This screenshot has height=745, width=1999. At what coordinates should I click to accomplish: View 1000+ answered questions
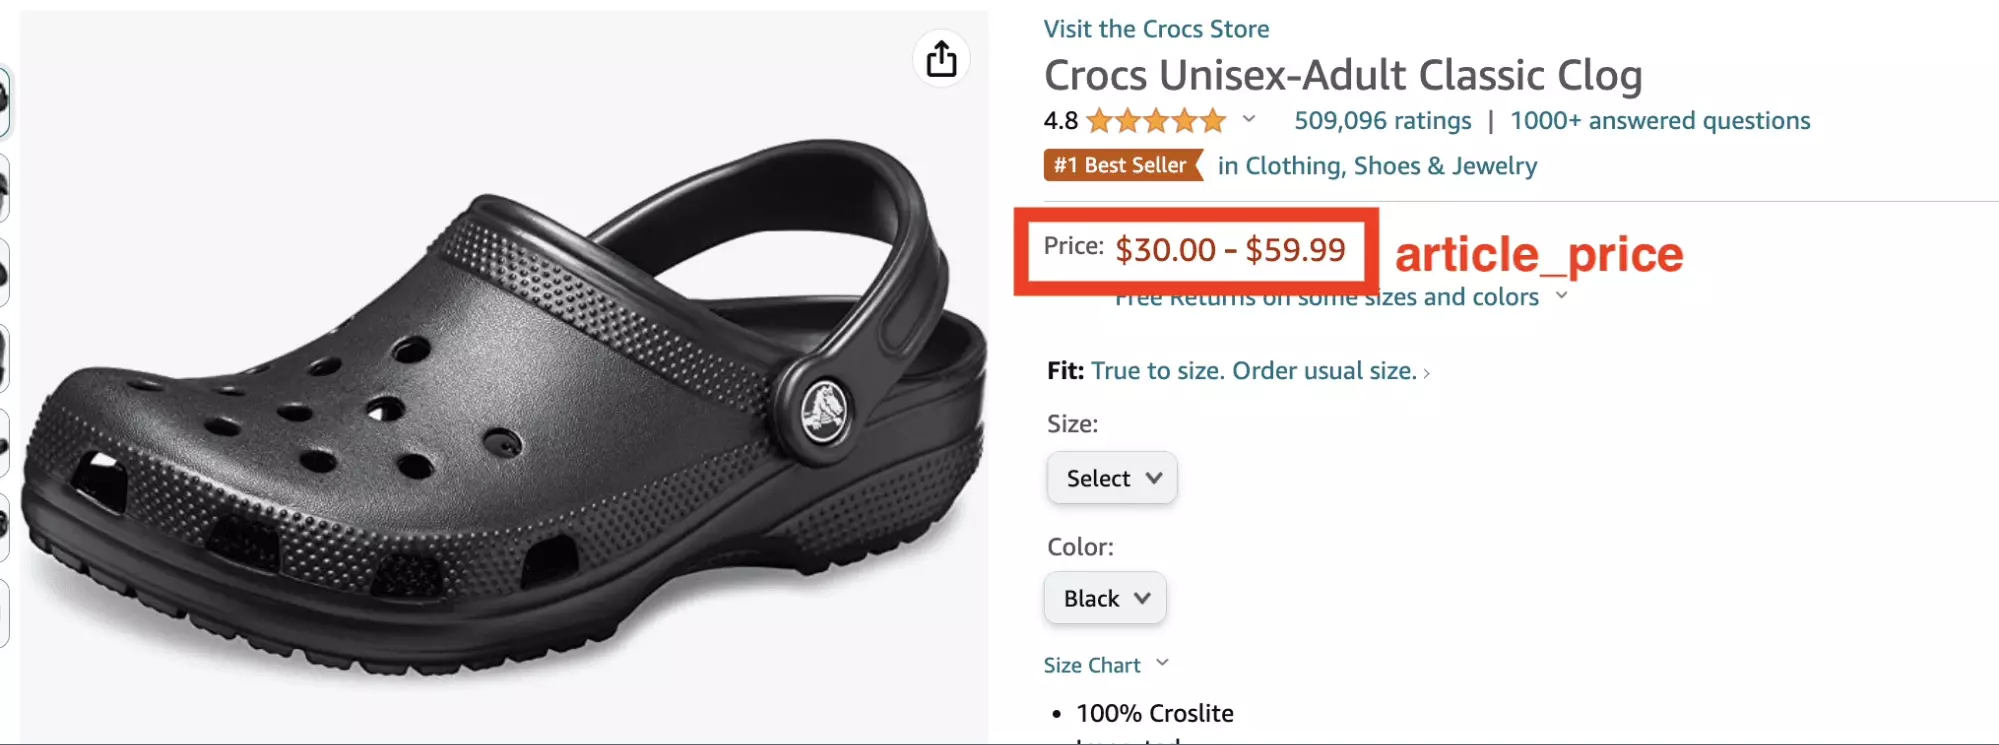click(x=1660, y=121)
